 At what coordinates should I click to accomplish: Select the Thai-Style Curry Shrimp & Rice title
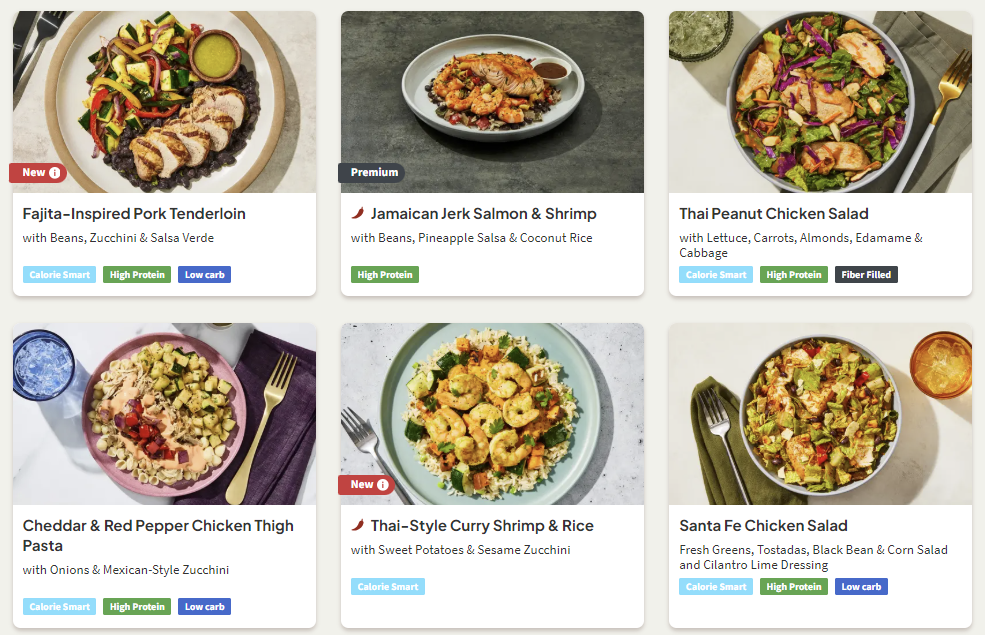point(482,526)
